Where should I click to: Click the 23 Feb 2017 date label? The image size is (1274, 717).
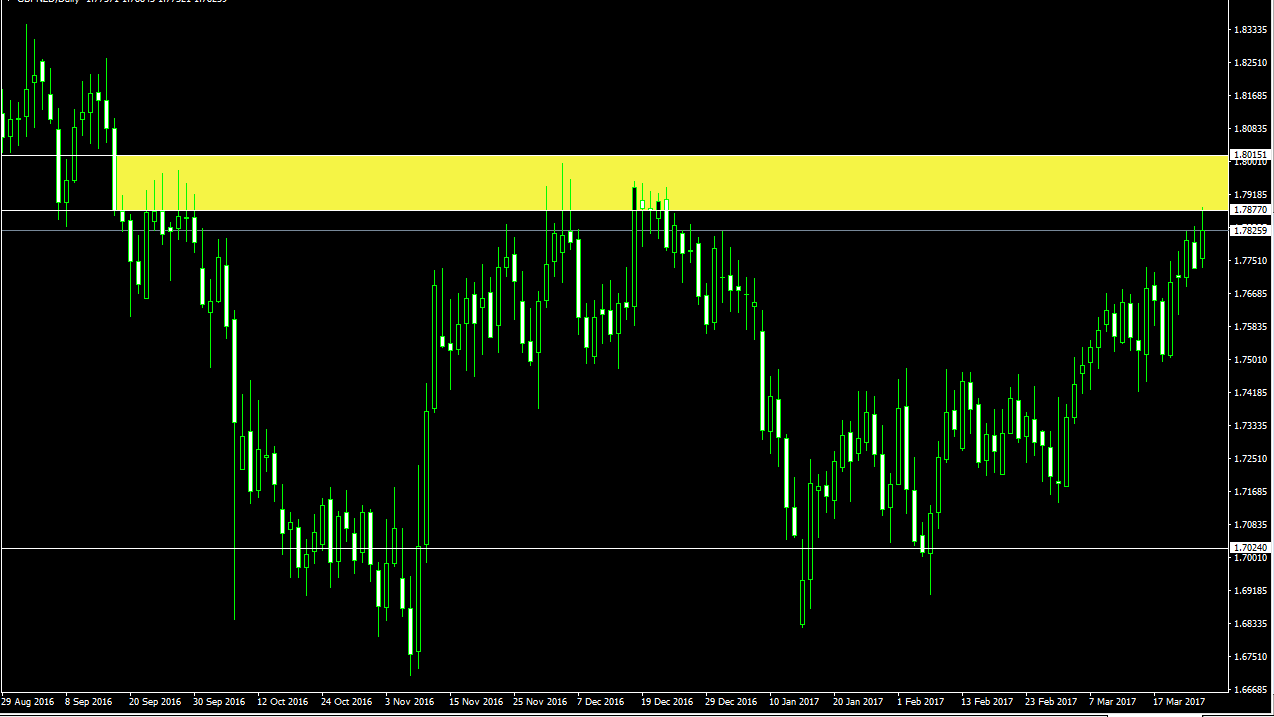point(1051,702)
